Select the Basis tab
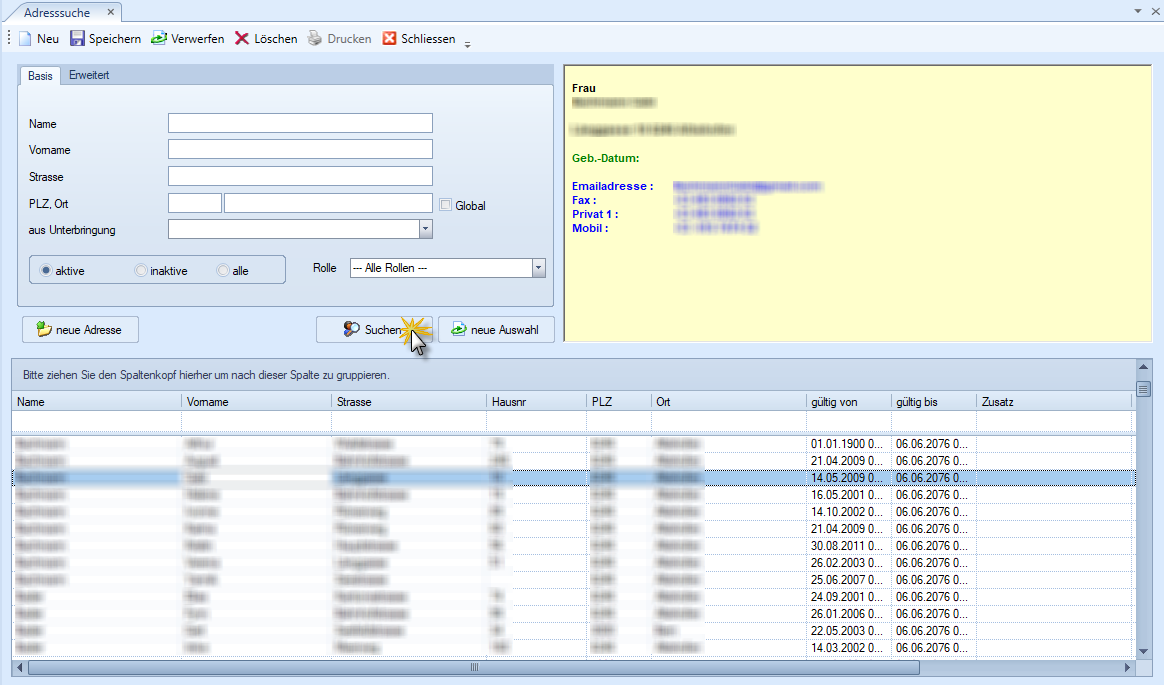The image size is (1164, 685). [40, 76]
